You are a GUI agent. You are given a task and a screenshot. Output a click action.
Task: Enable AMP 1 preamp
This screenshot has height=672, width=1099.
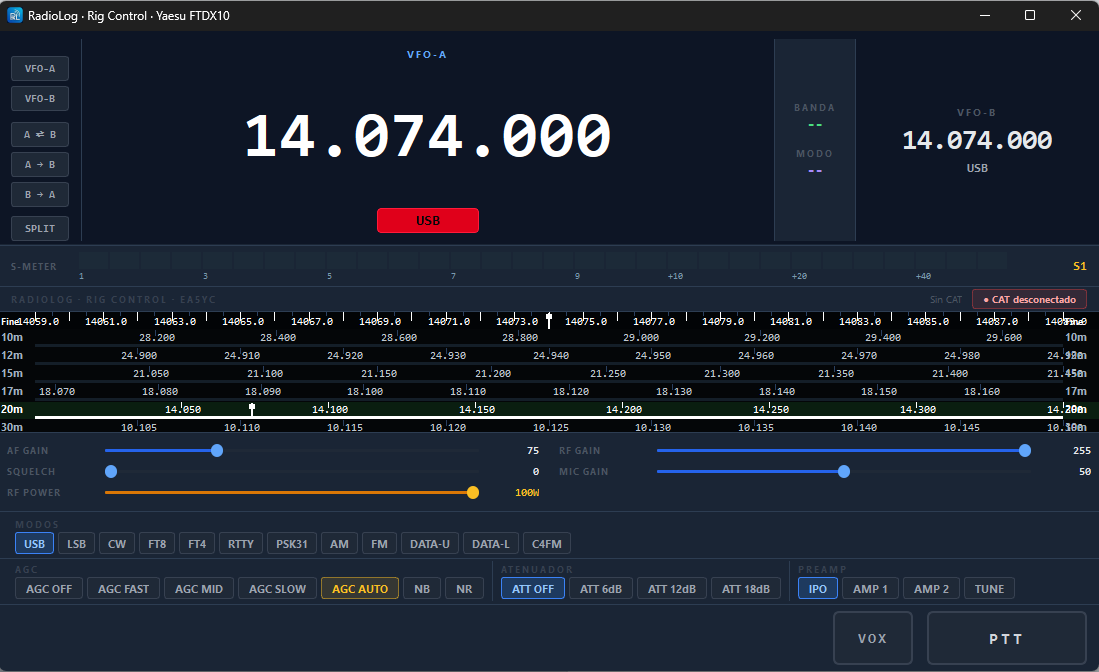click(x=871, y=589)
